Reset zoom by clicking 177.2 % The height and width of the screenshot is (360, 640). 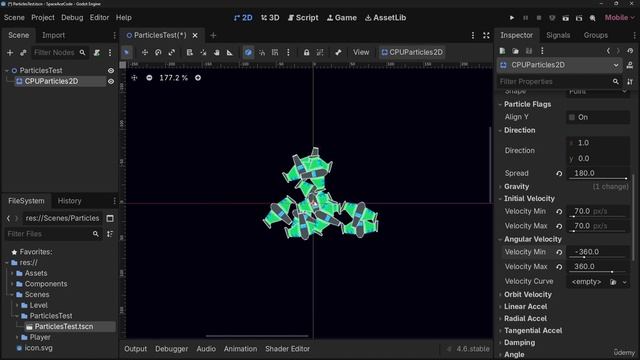point(173,78)
